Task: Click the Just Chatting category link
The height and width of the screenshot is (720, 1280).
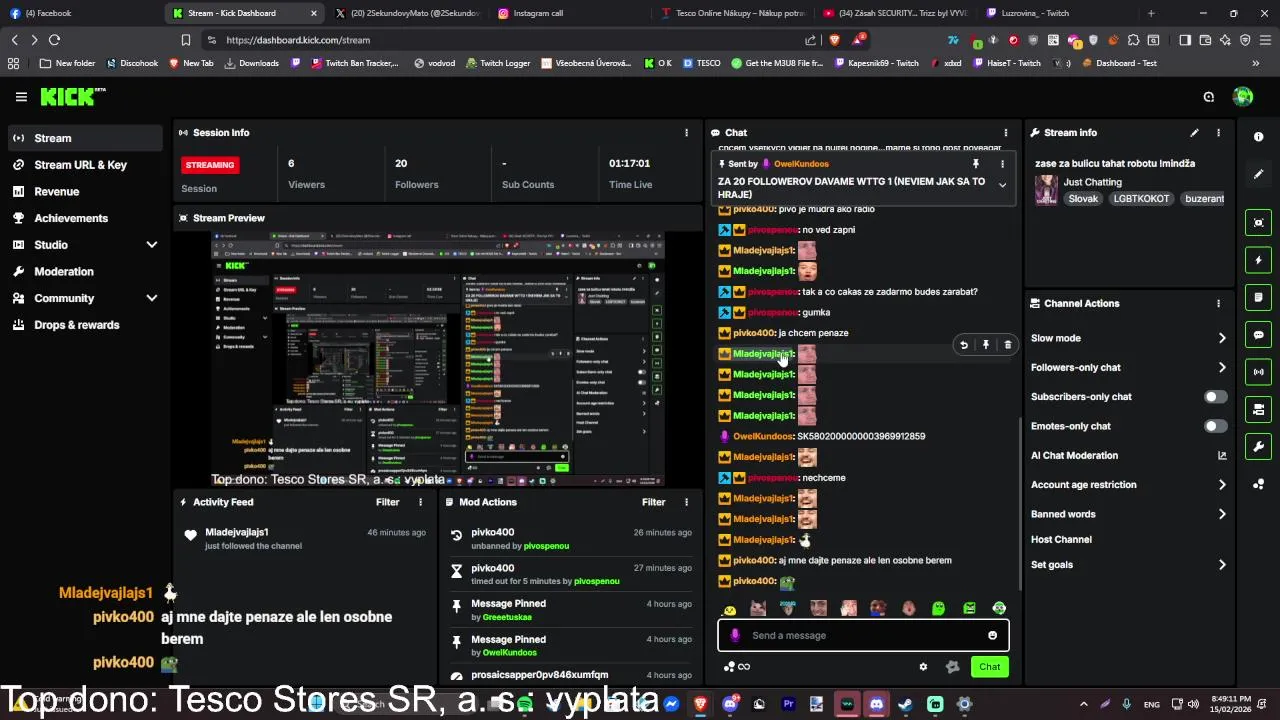Action: (1092, 182)
